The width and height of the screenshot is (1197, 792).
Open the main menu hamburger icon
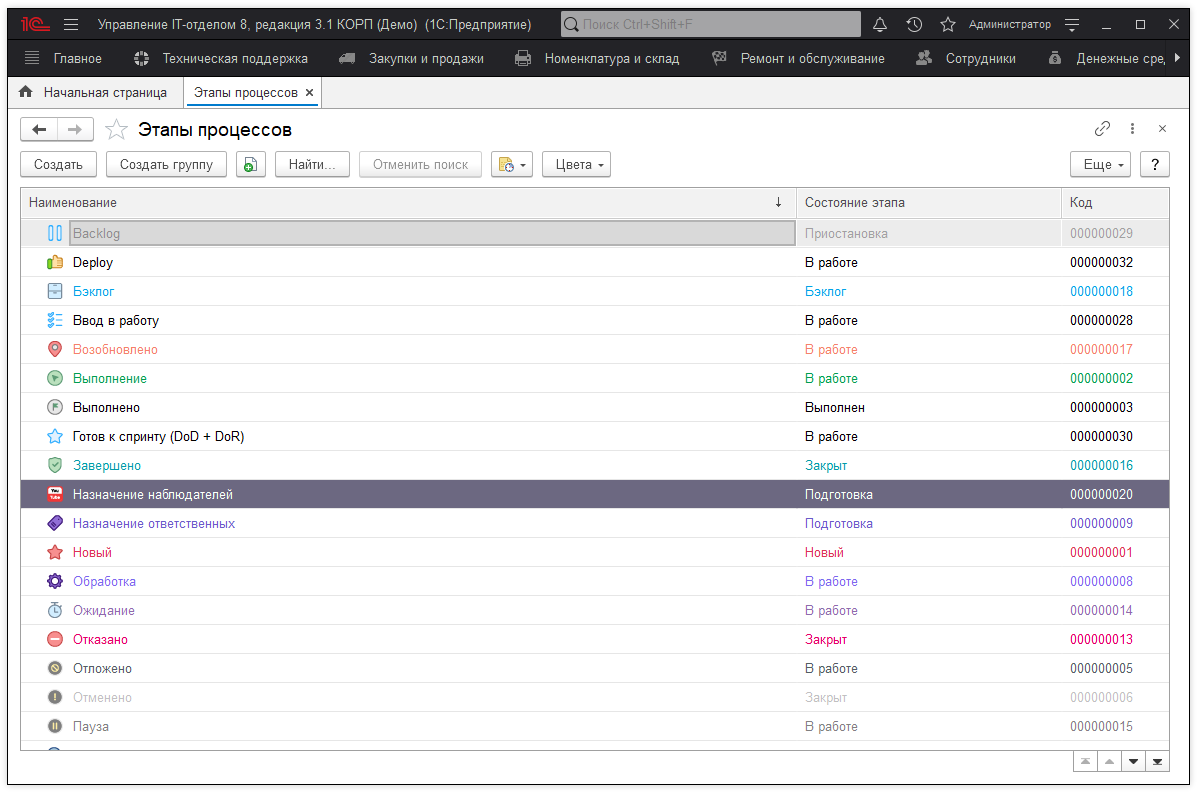coord(70,24)
